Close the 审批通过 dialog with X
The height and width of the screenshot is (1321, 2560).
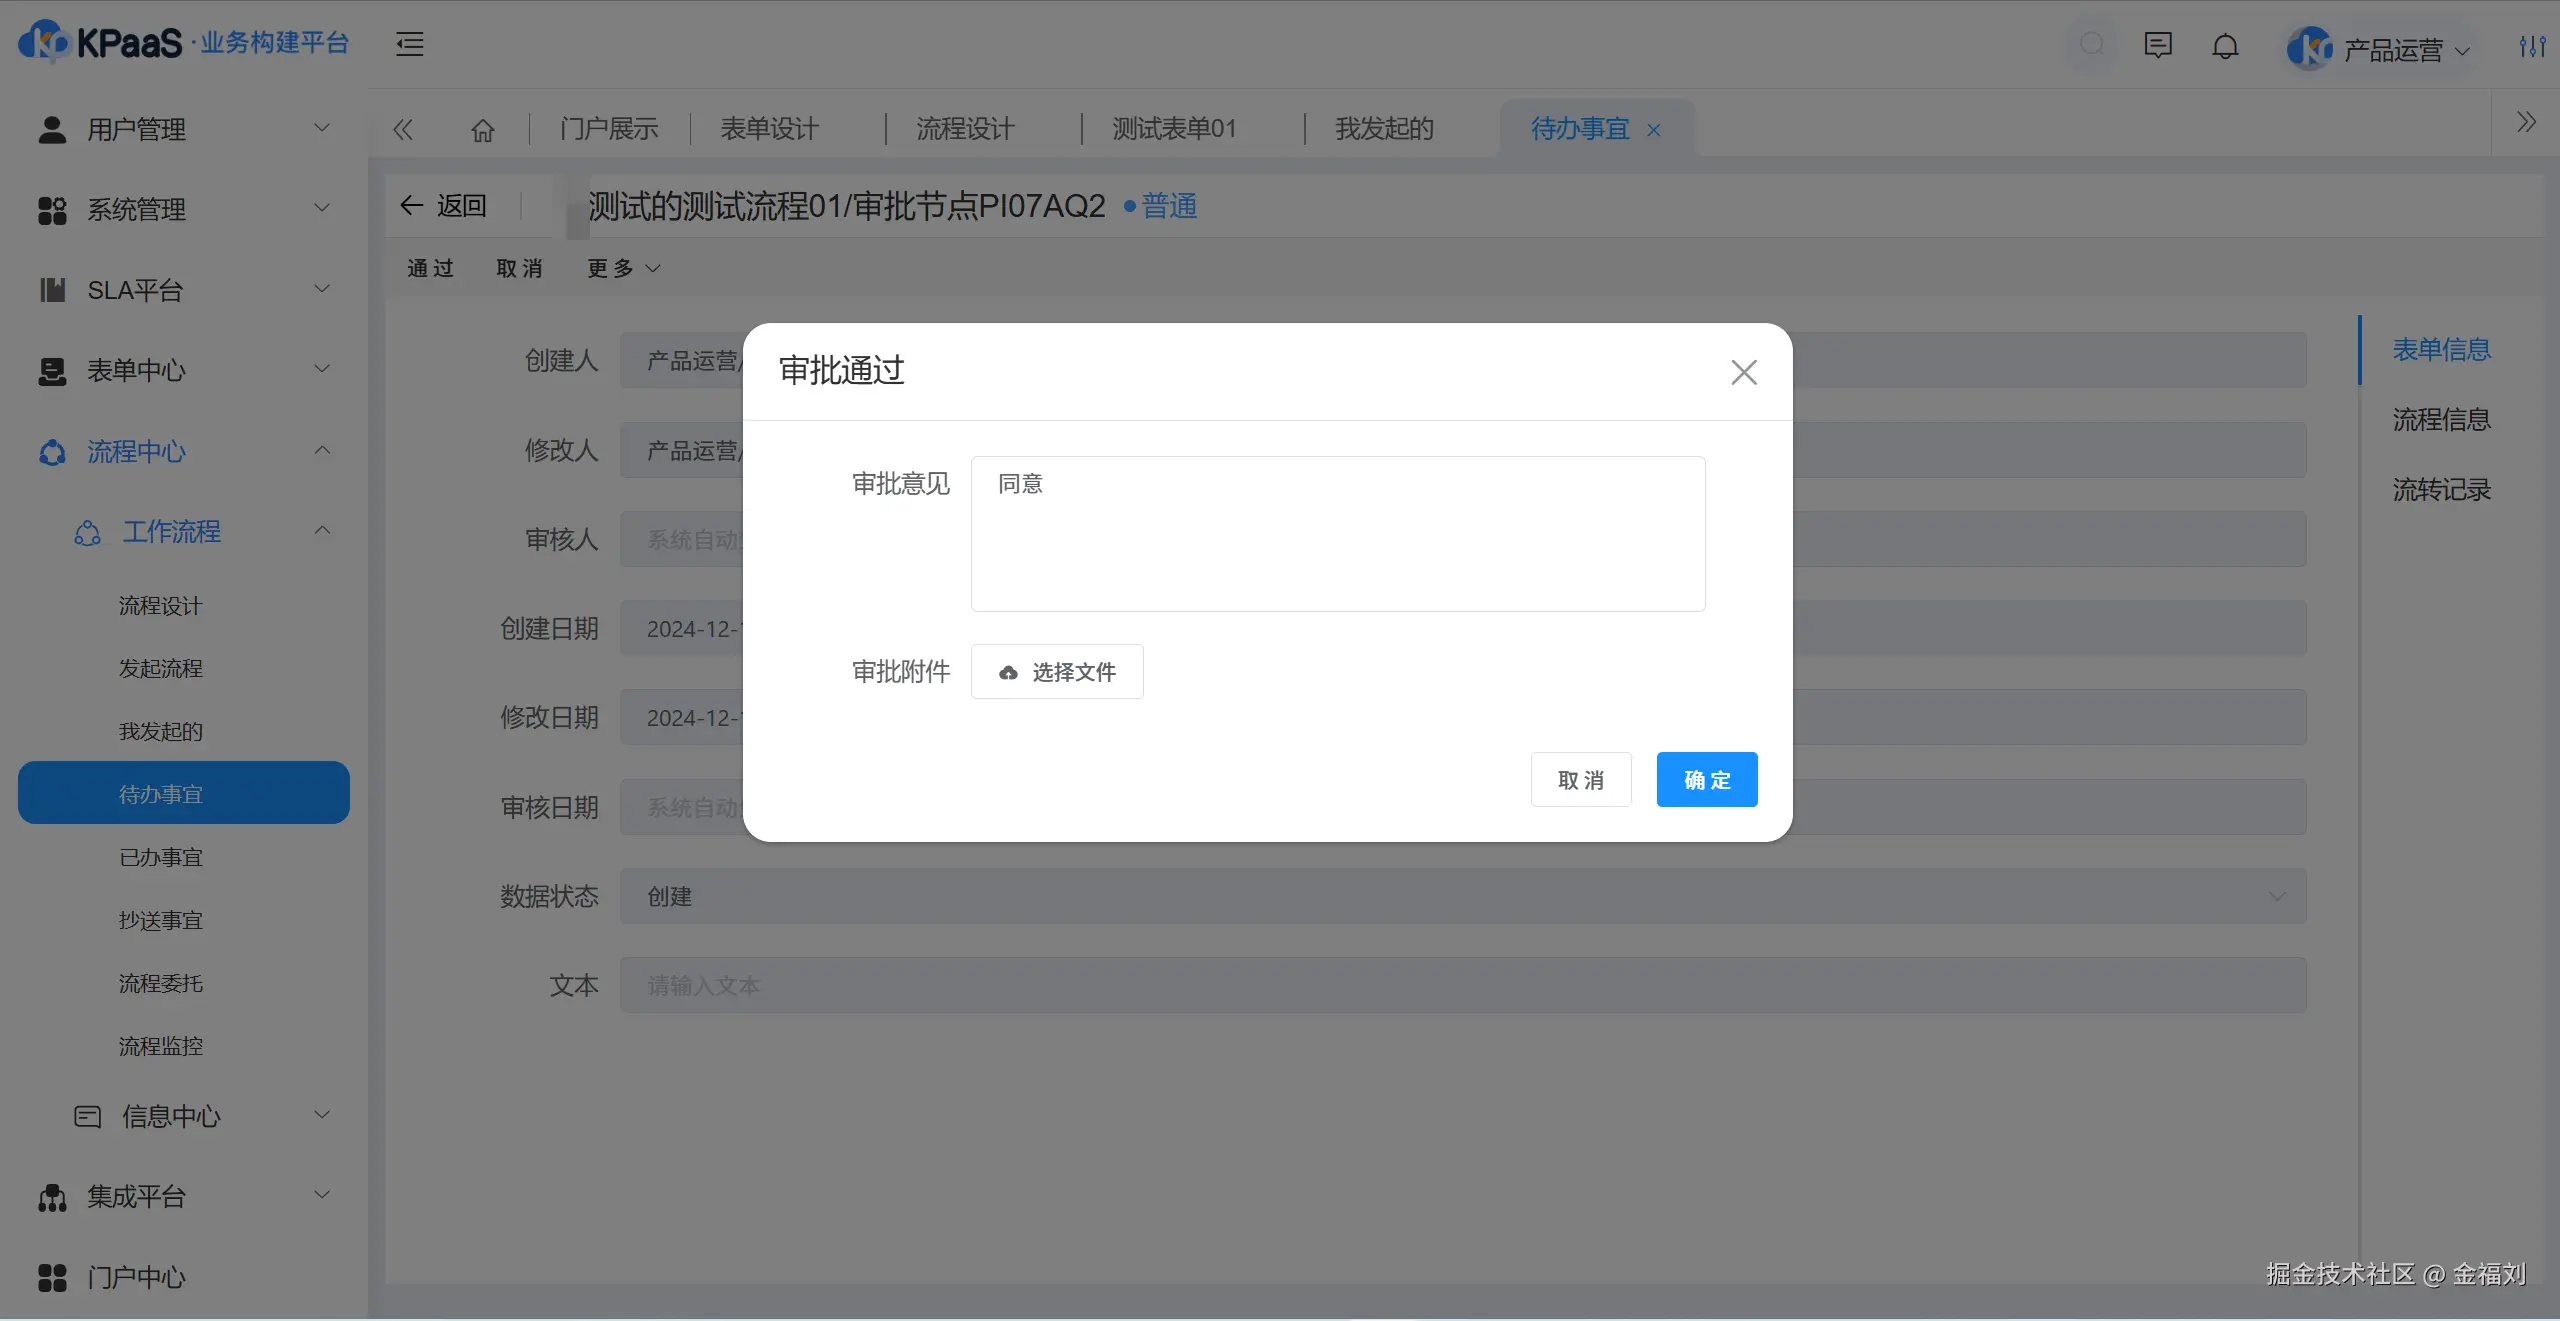(1744, 372)
